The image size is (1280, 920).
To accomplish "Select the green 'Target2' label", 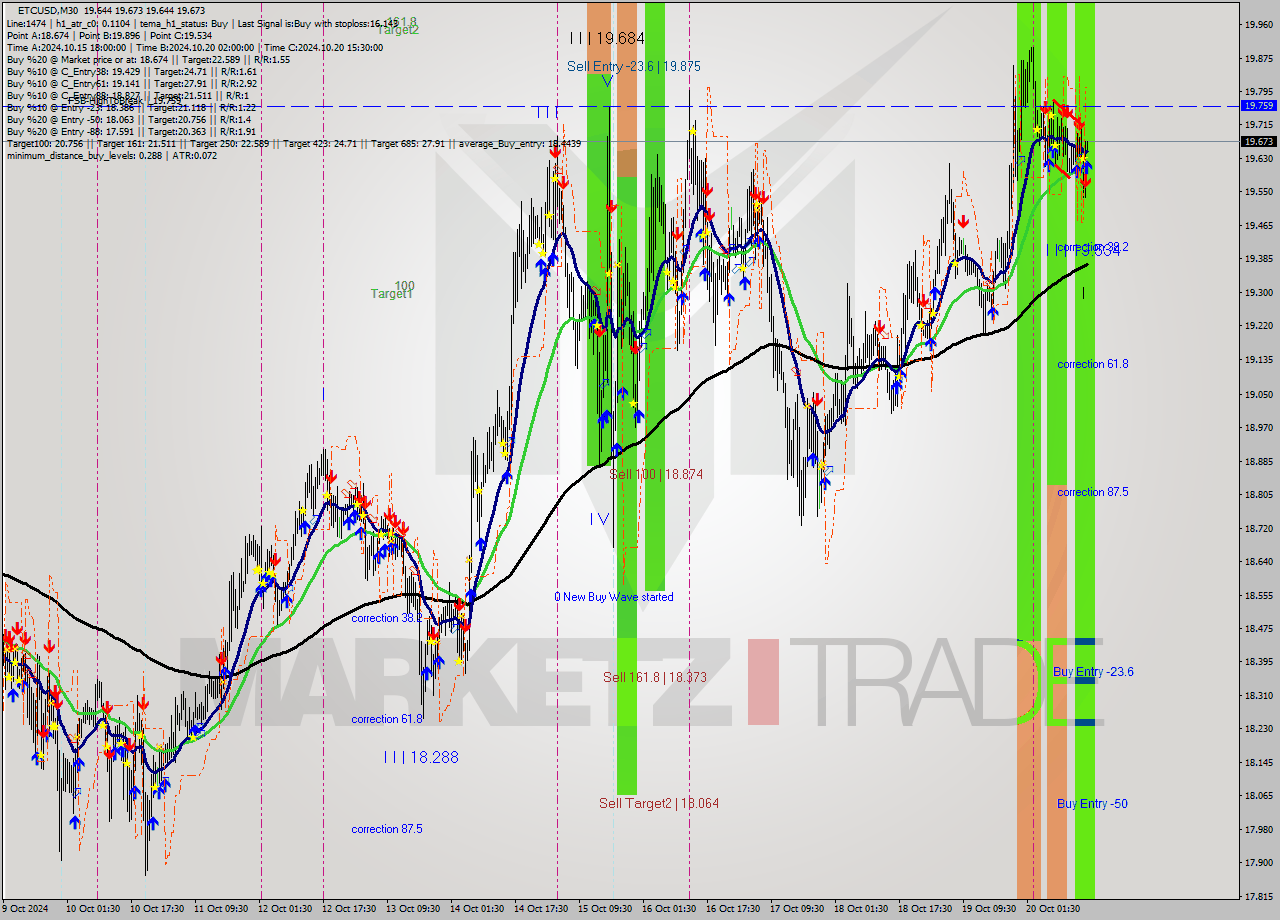I will pos(398,30).
